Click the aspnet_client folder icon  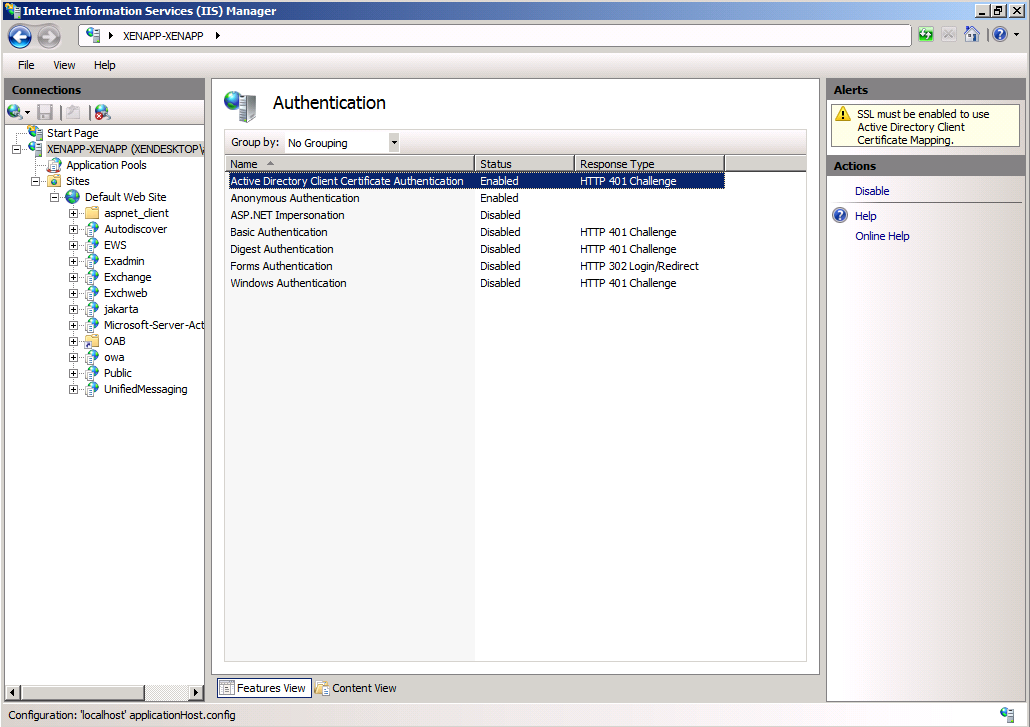(92, 213)
